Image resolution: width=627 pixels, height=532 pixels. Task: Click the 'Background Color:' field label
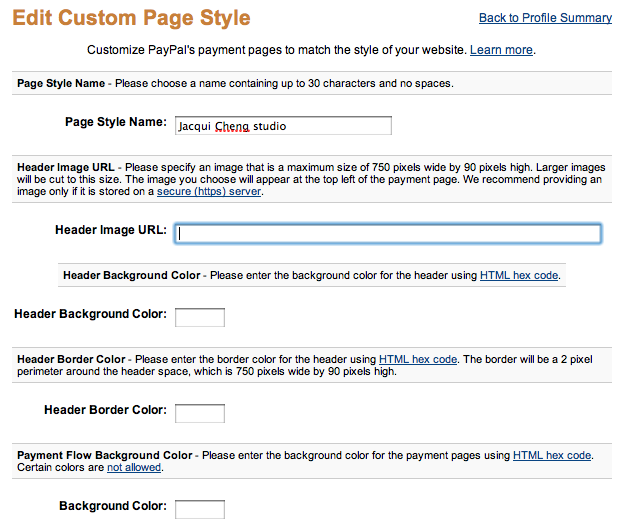[x=113, y=506]
